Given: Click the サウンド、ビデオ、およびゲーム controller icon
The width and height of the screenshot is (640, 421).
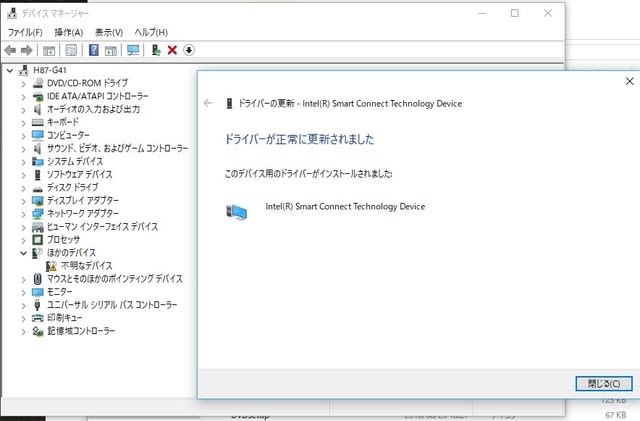Looking at the screenshot, I should point(38,148).
